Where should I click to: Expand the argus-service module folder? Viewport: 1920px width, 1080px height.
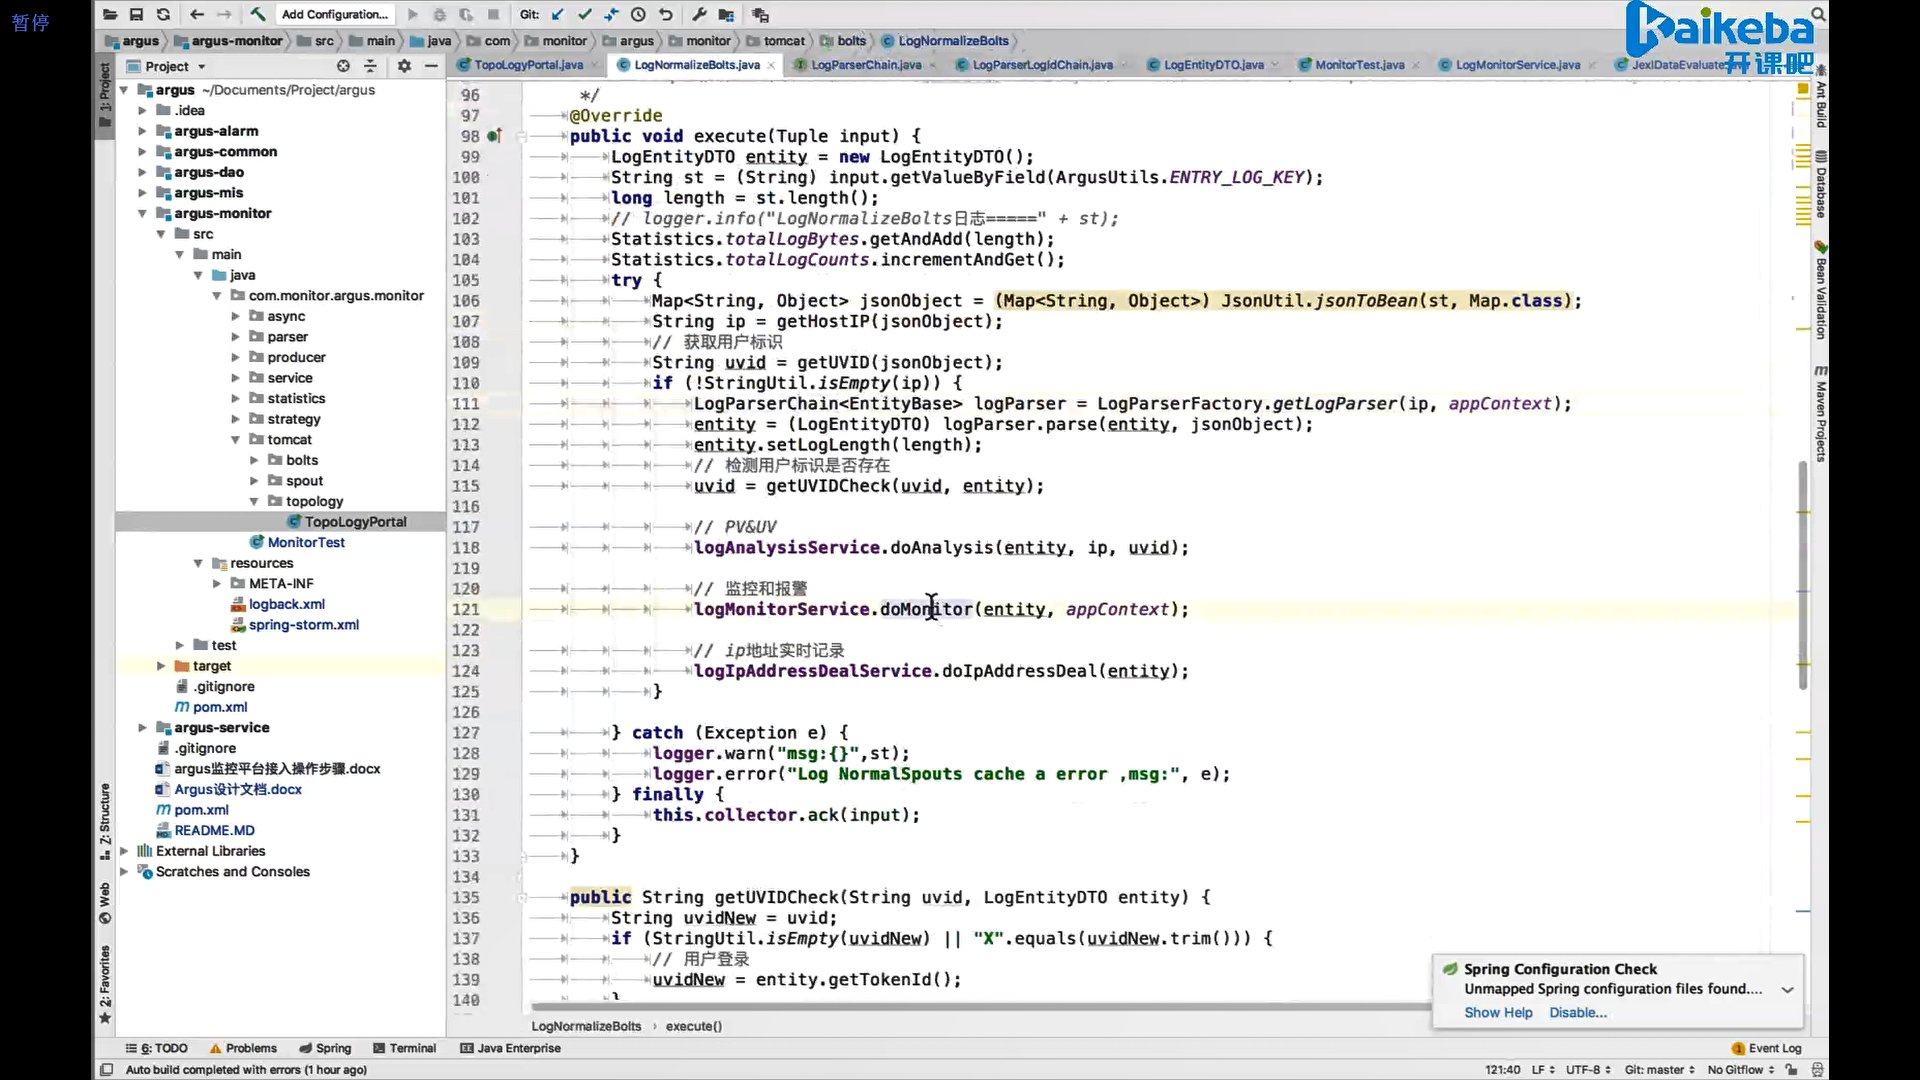142,728
